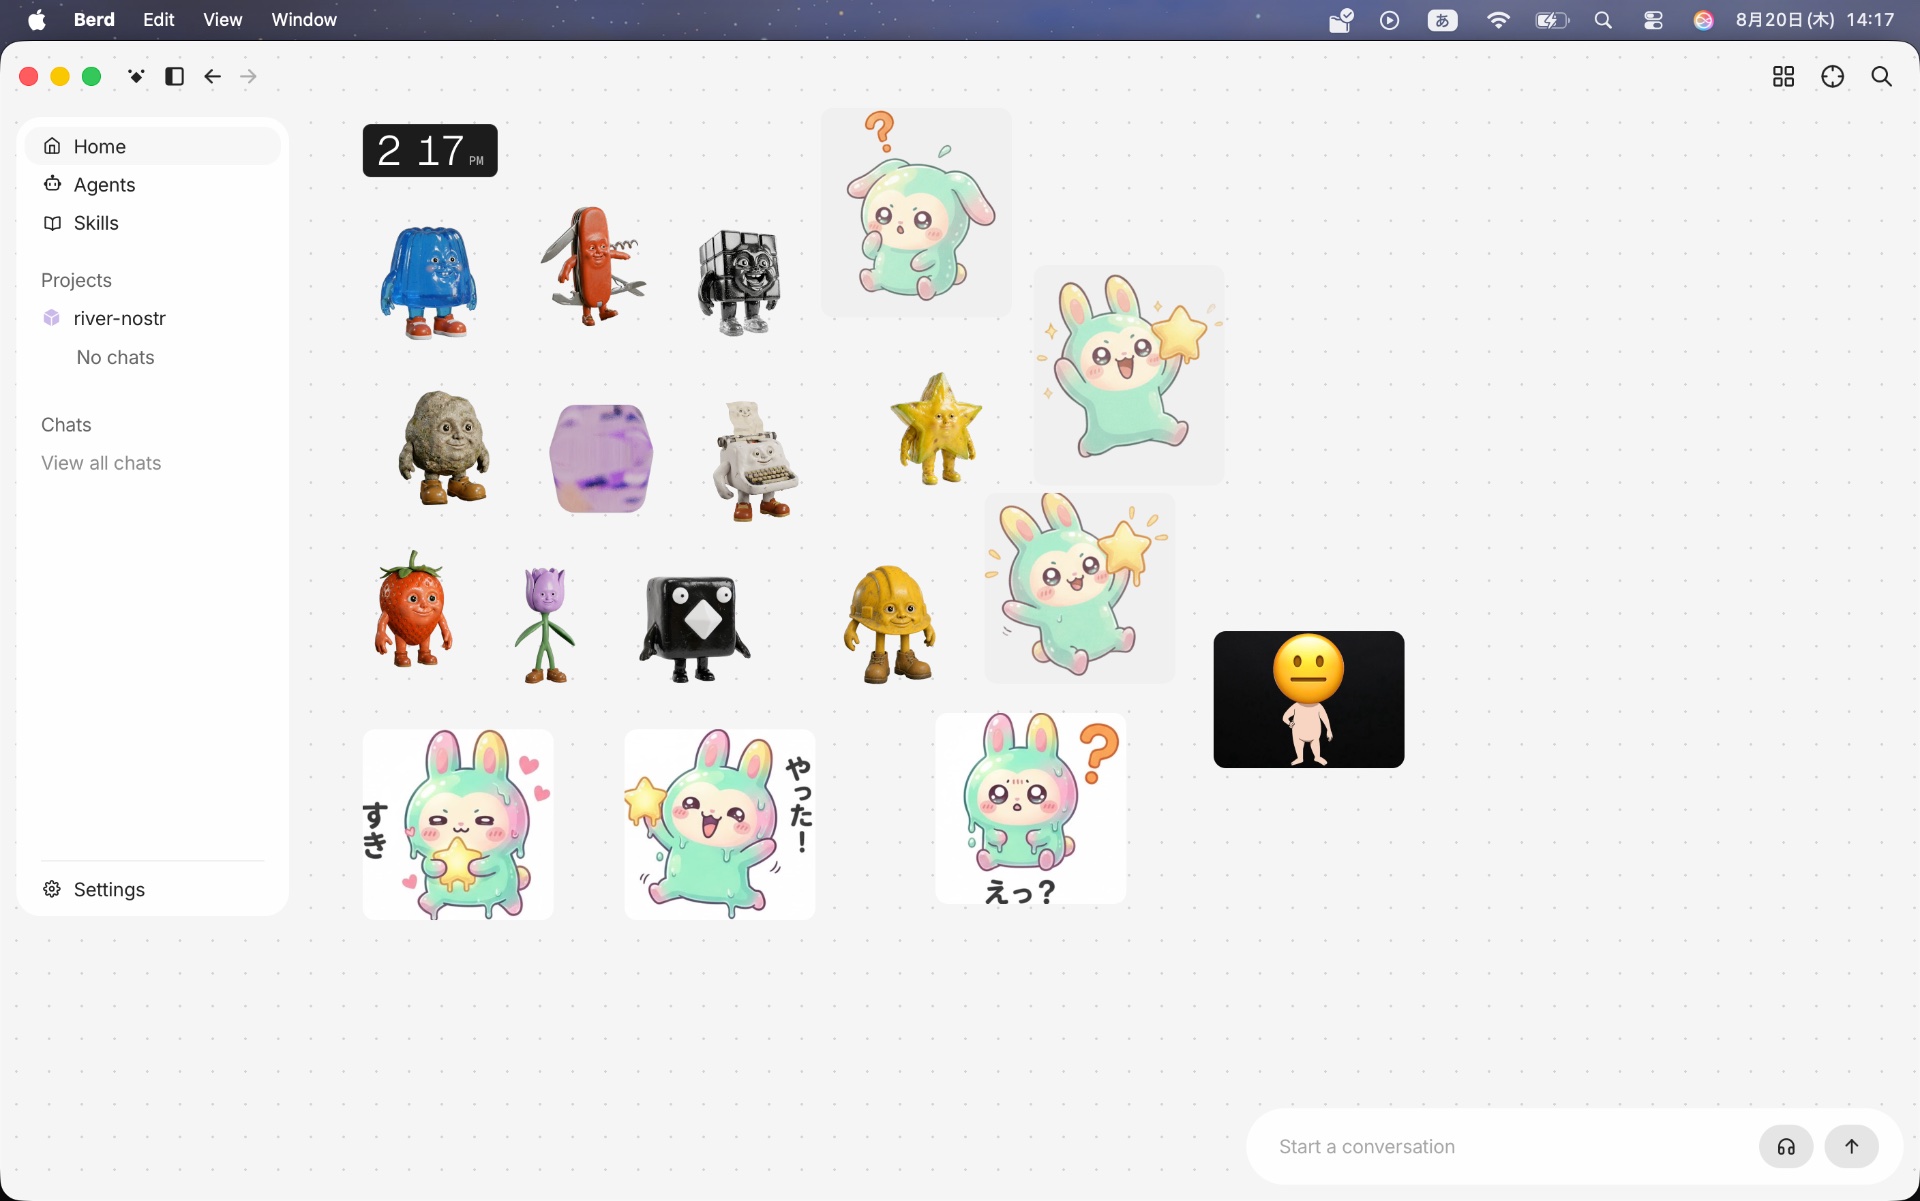The image size is (1920, 1201).
Task: Open the Berd app menu
Action: (x=94, y=20)
